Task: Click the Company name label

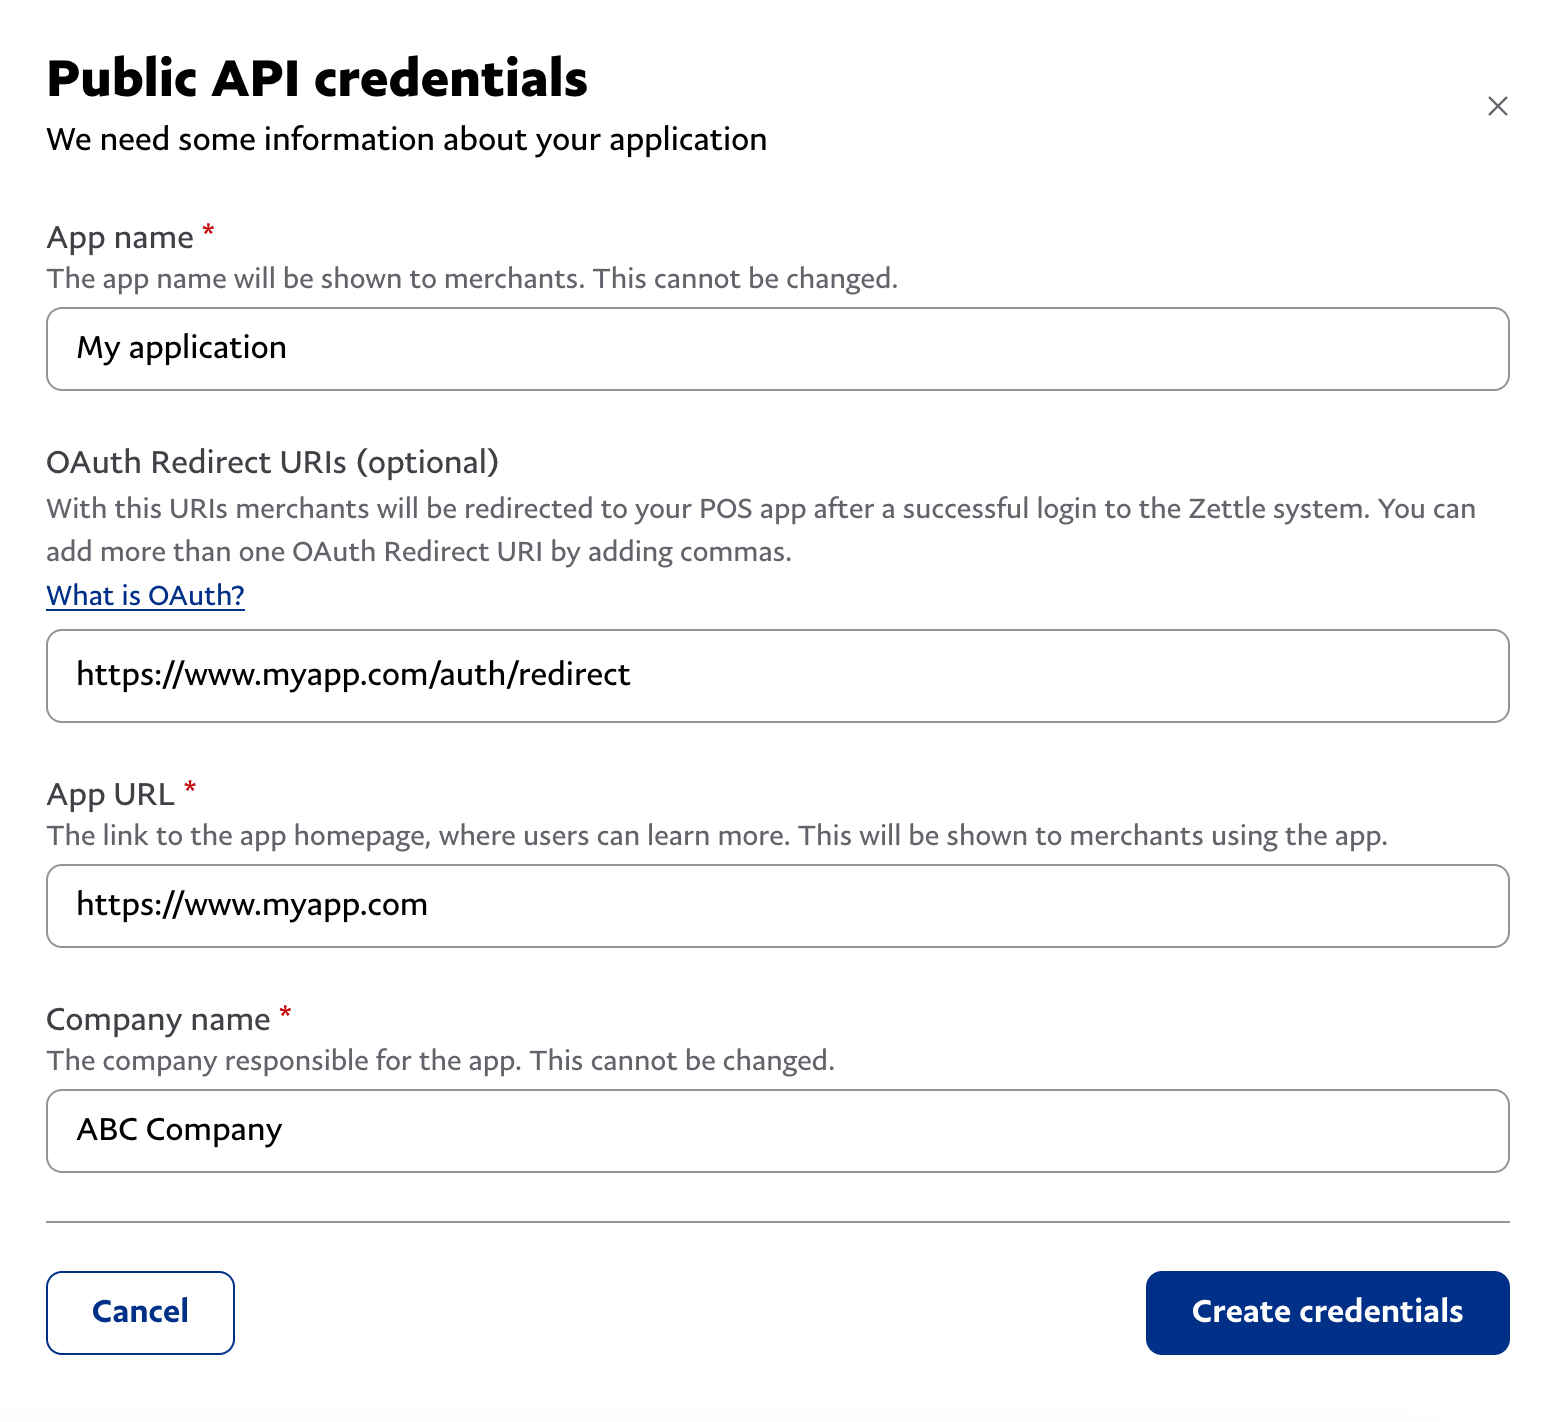Action: click(x=157, y=1018)
